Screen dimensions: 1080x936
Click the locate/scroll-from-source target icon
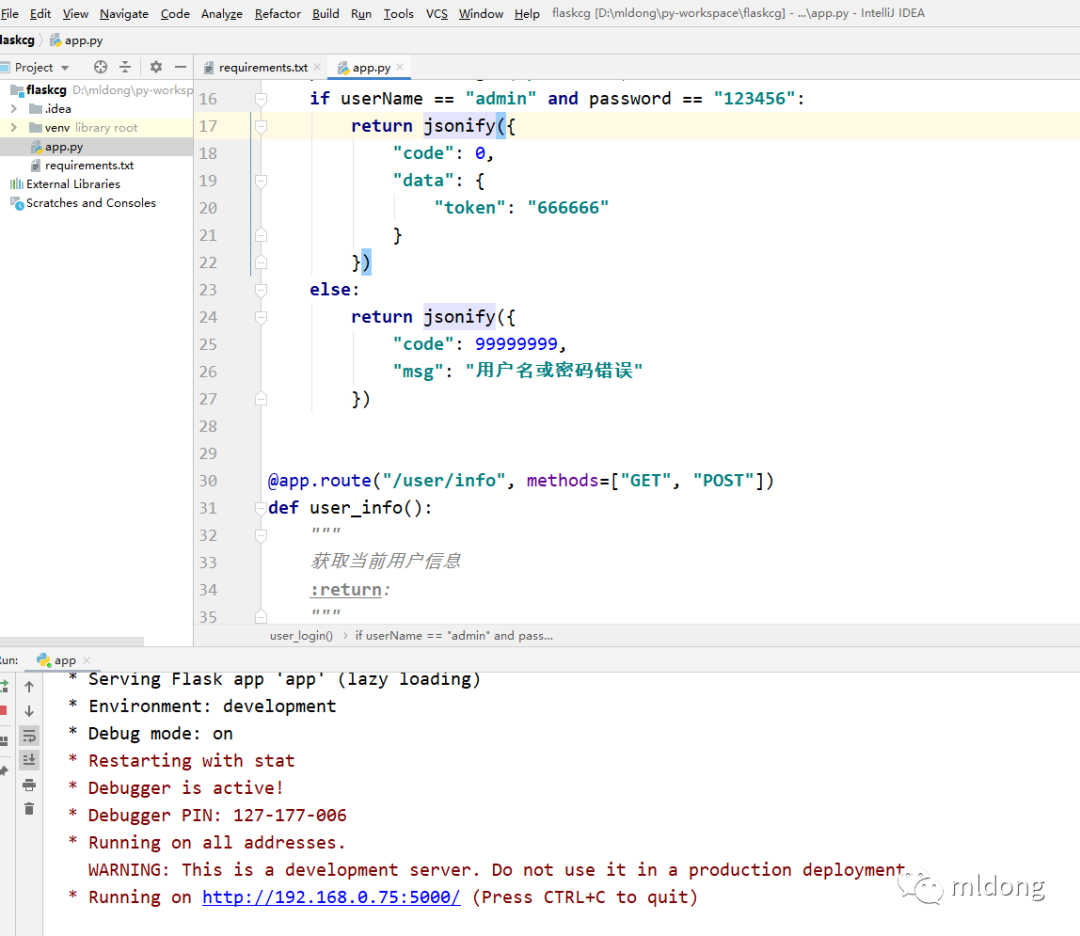[100, 67]
